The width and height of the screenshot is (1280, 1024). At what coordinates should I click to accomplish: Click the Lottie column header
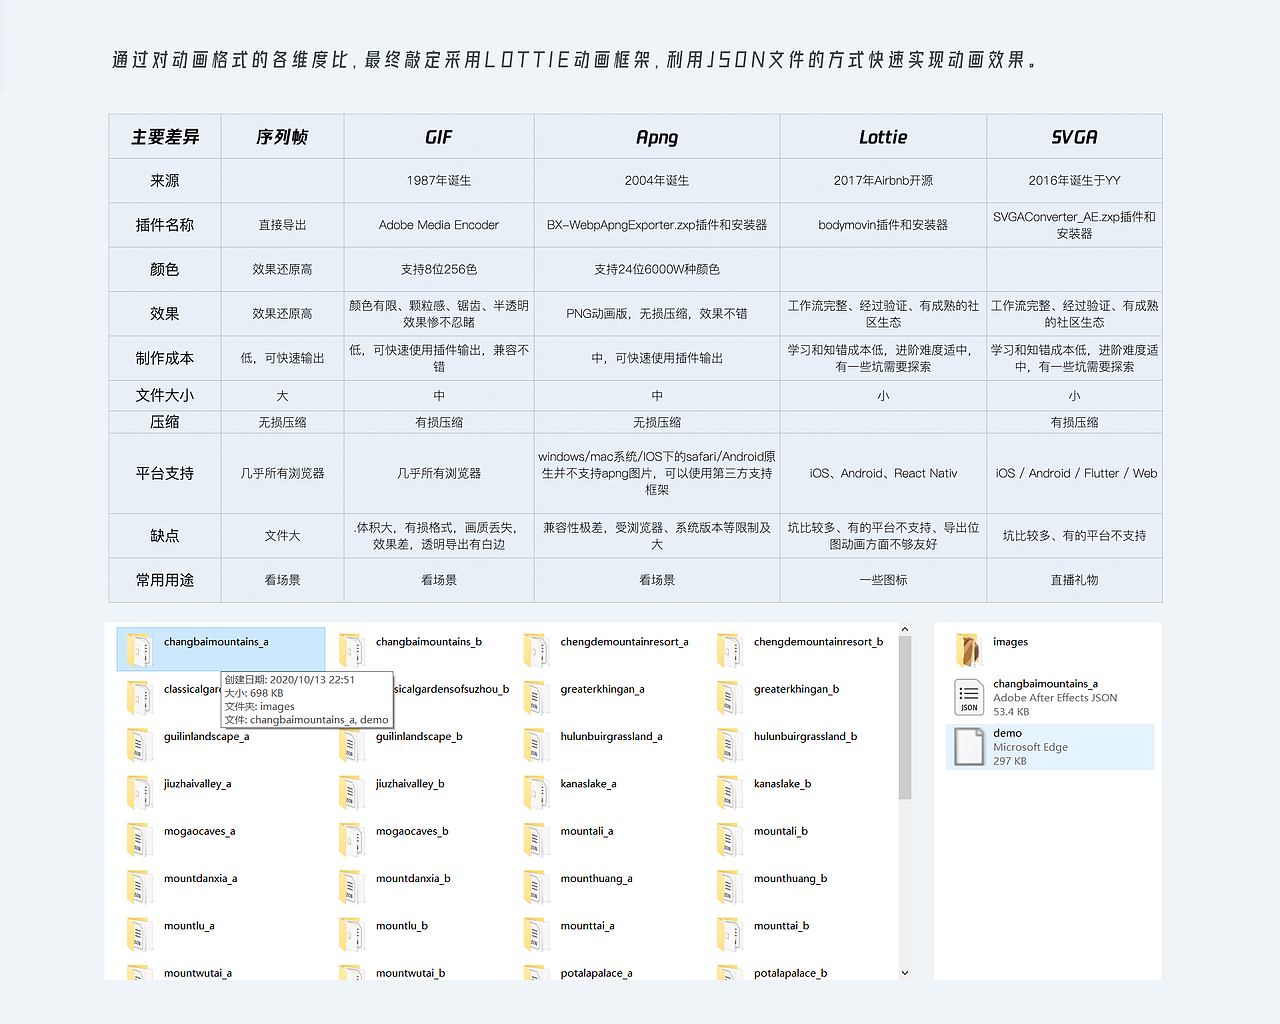pyautogui.click(x=883, y=137)
